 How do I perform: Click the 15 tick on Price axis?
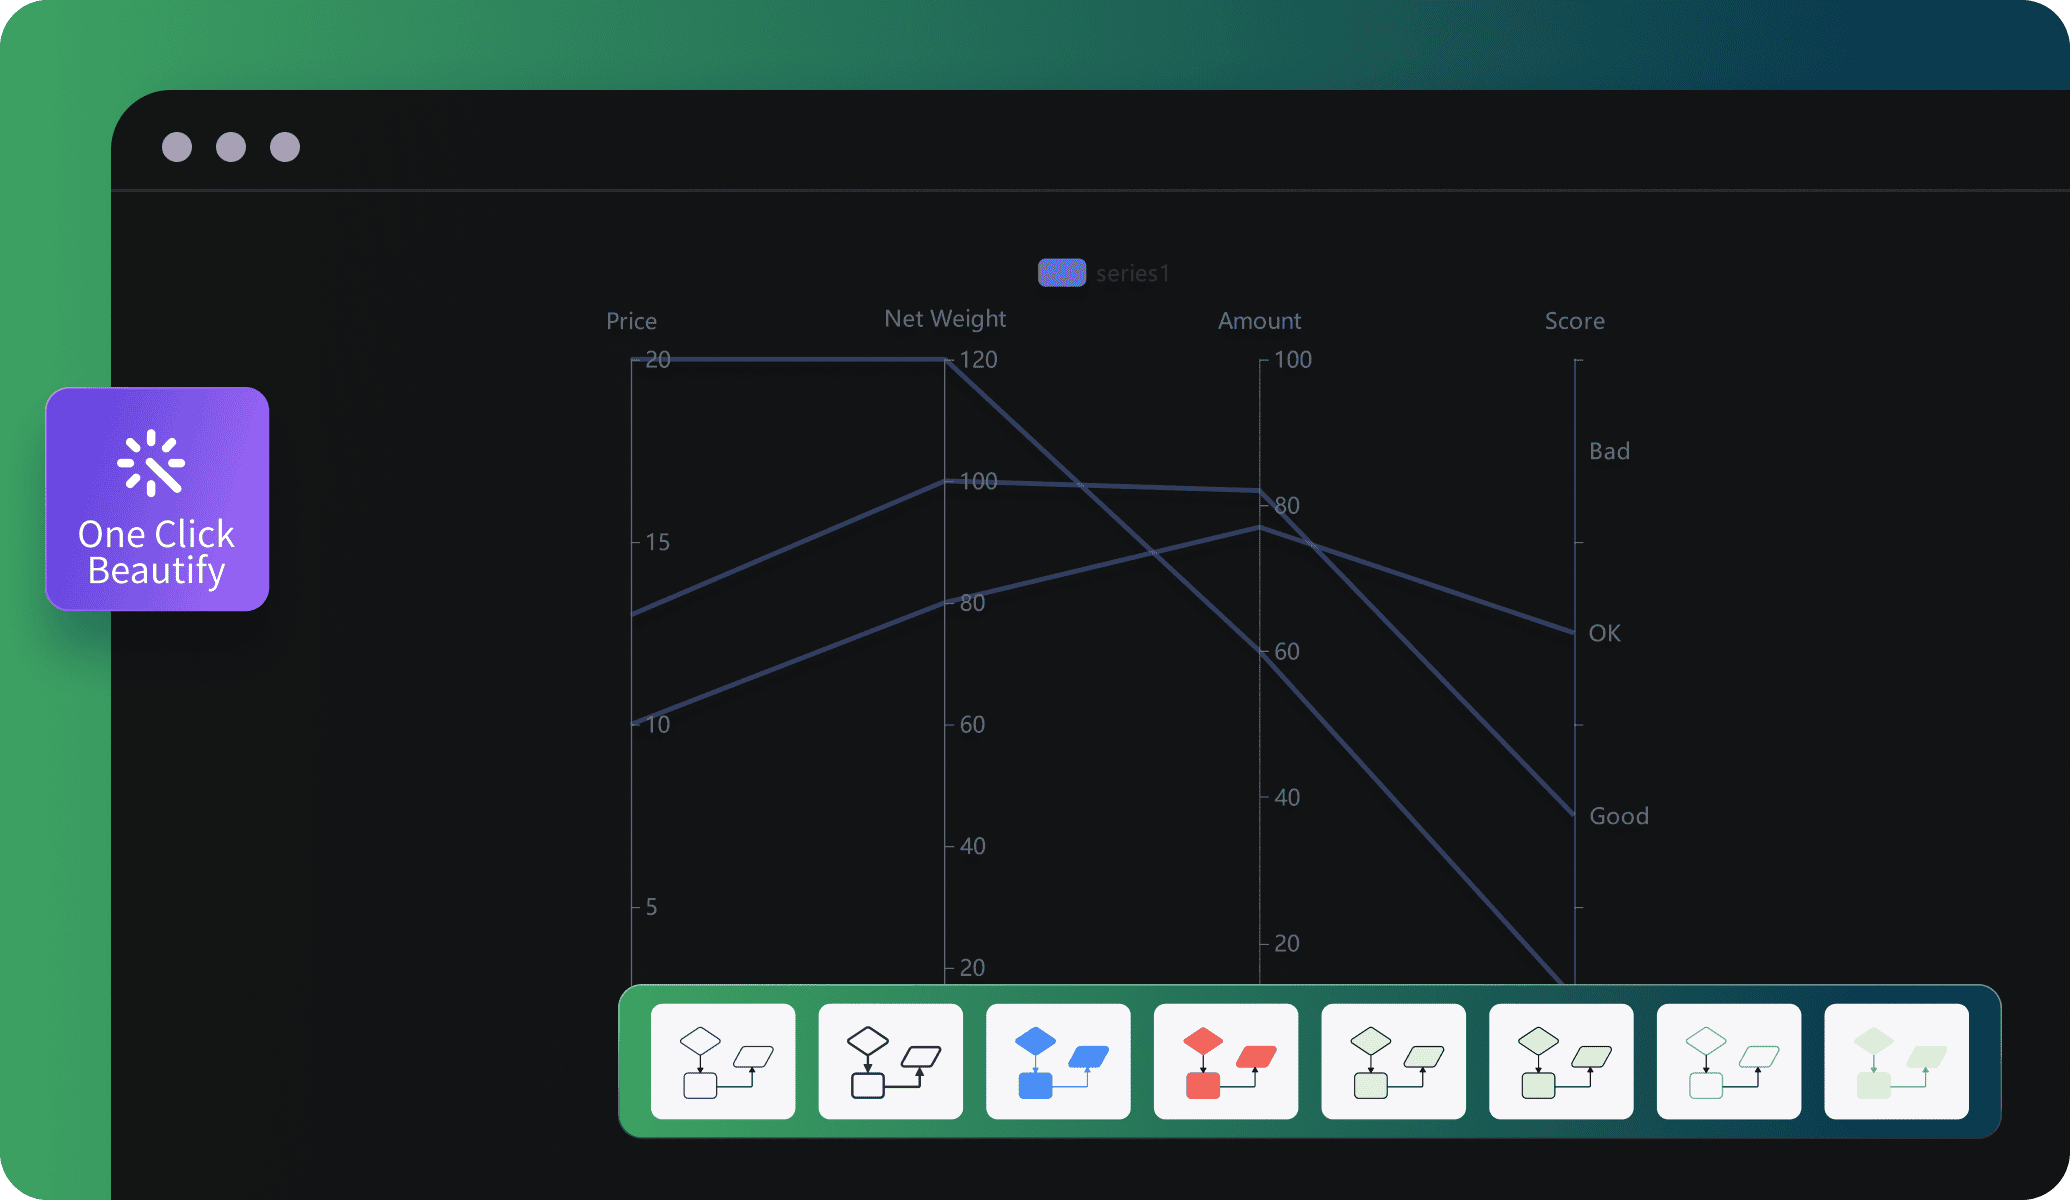(657, 542)
